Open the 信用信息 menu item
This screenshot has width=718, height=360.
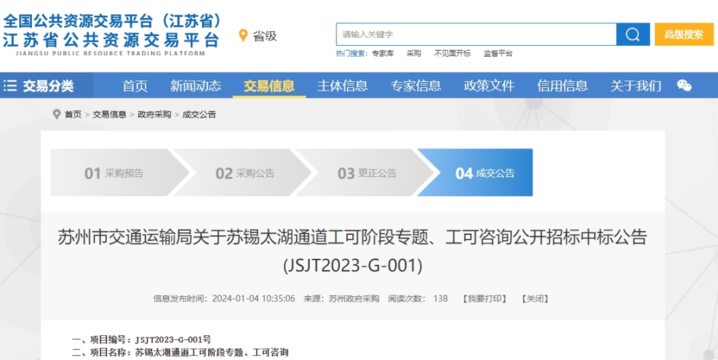(x=562, y=86)
